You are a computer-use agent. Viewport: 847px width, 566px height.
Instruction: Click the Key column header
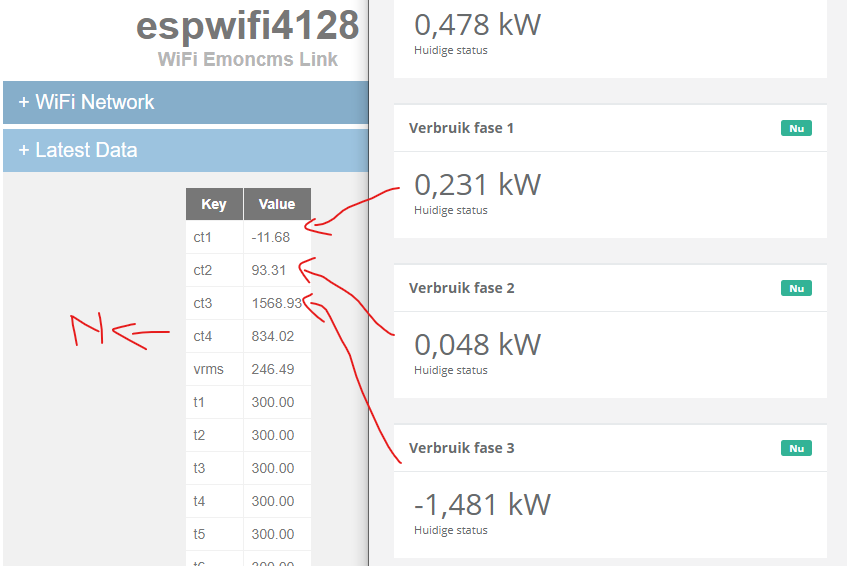tap(214, 204)
